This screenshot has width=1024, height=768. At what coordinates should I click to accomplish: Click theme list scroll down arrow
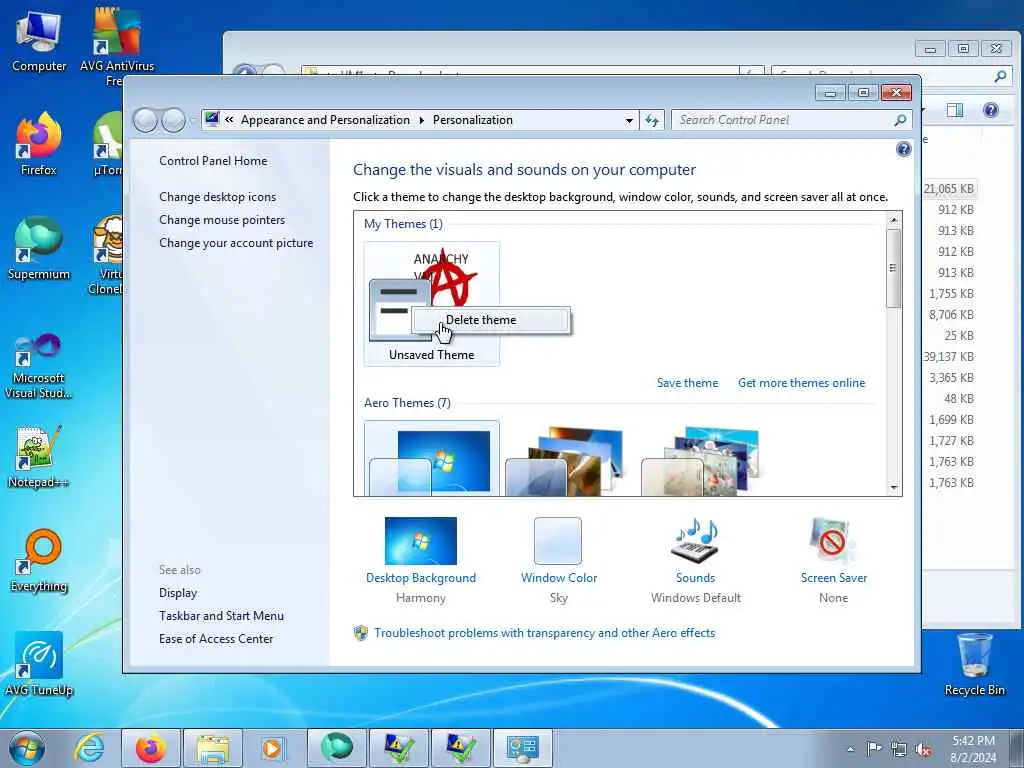894,488
